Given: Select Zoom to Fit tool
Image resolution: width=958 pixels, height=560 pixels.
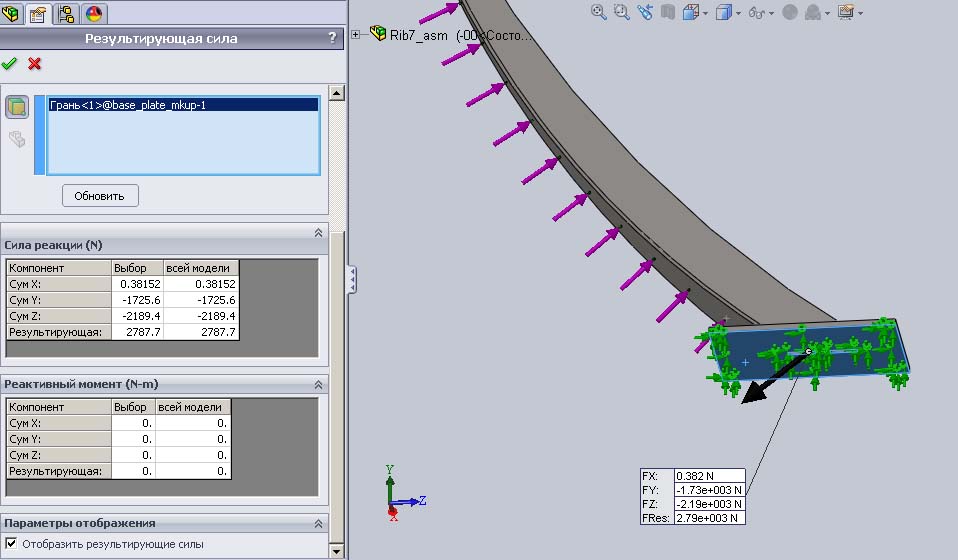Looking at the screenshot, I should (598, 12).
